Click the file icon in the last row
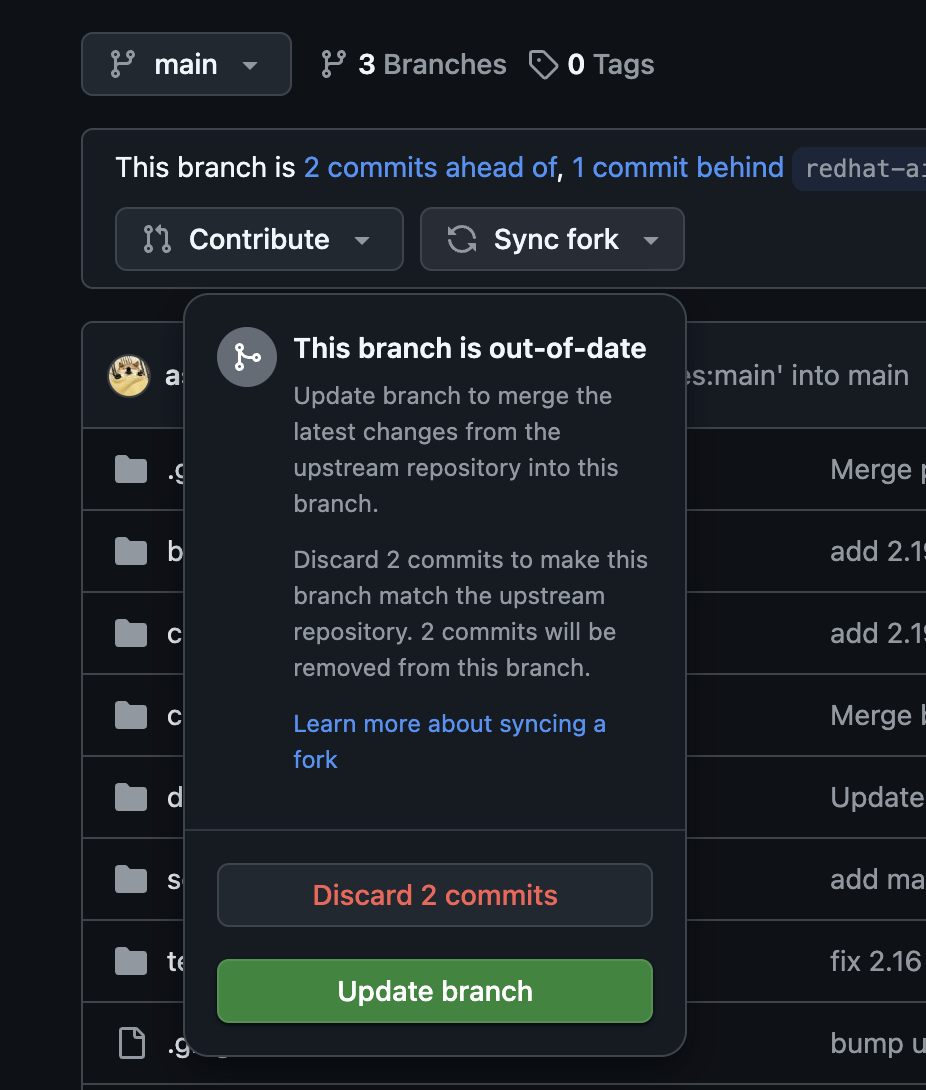The height and width of the screenshot is (1090, 926). tap(132, 1043)
